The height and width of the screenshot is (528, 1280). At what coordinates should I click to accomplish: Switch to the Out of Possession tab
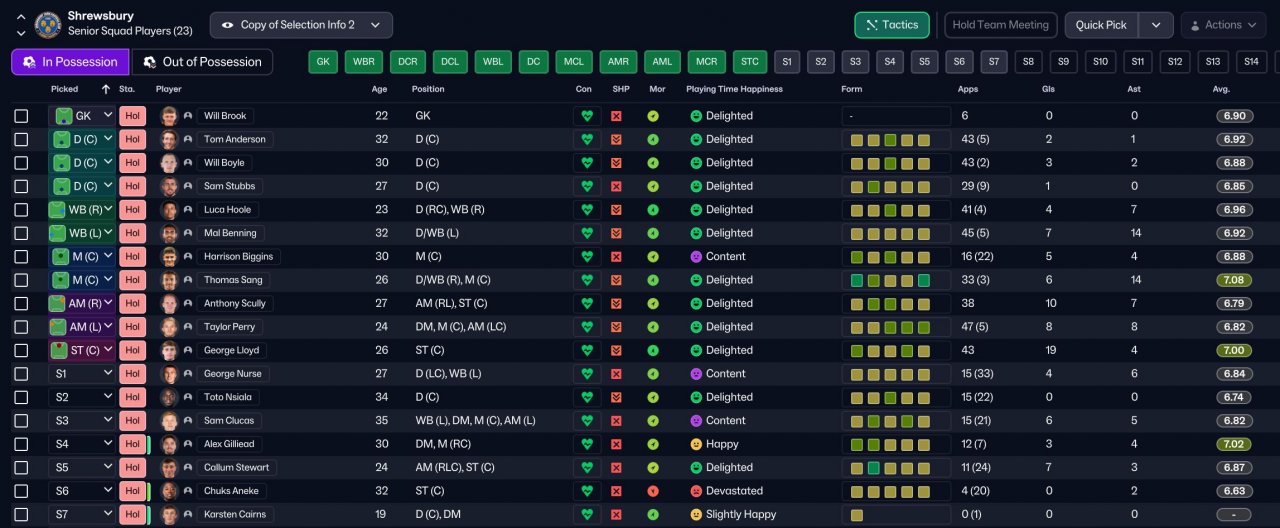tap(202, 62)
